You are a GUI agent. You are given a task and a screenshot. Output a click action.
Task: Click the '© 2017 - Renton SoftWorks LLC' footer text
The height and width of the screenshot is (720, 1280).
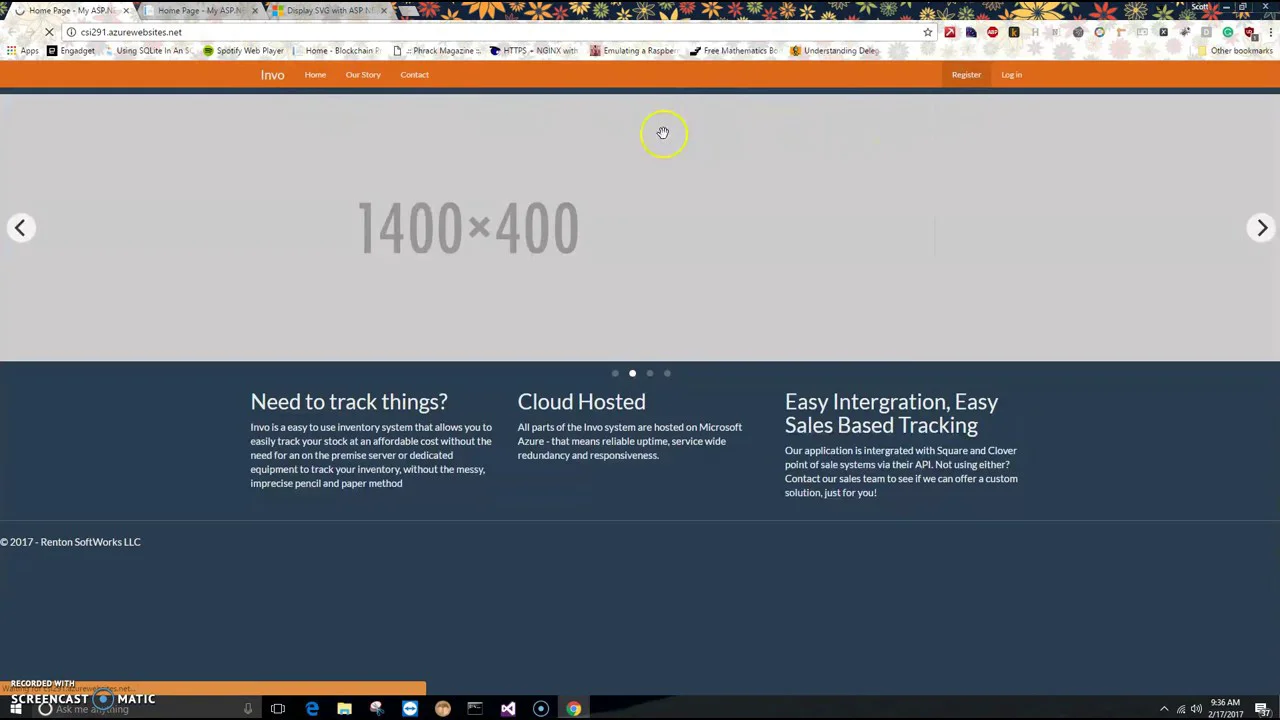[x=70, y=542]
